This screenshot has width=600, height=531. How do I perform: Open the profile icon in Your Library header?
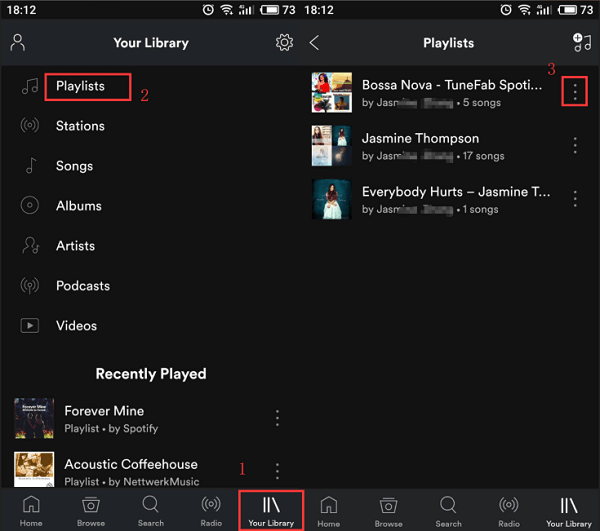point(17,43)
